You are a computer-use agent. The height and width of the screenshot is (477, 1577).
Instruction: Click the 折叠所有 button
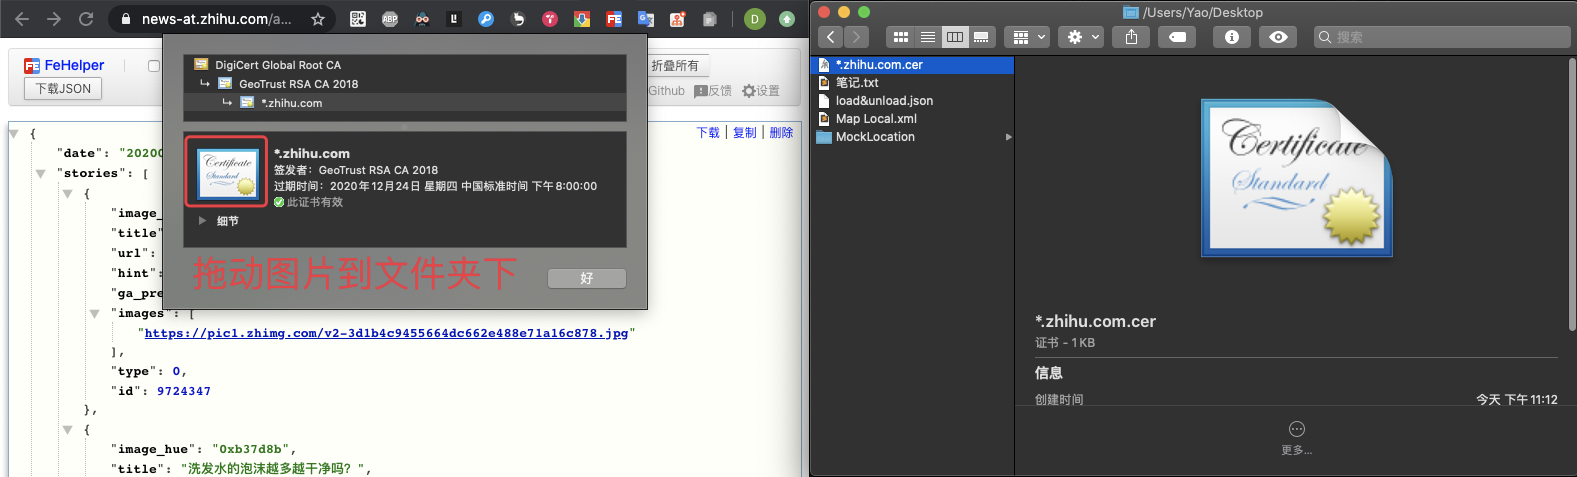click(x=675, y=65)
